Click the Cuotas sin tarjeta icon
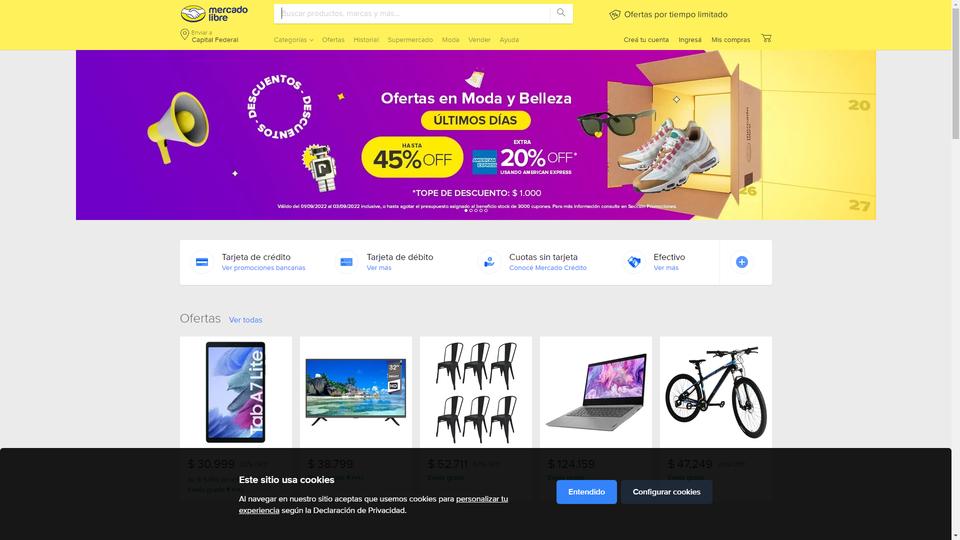960x540 pixels. tap(489, 262)
